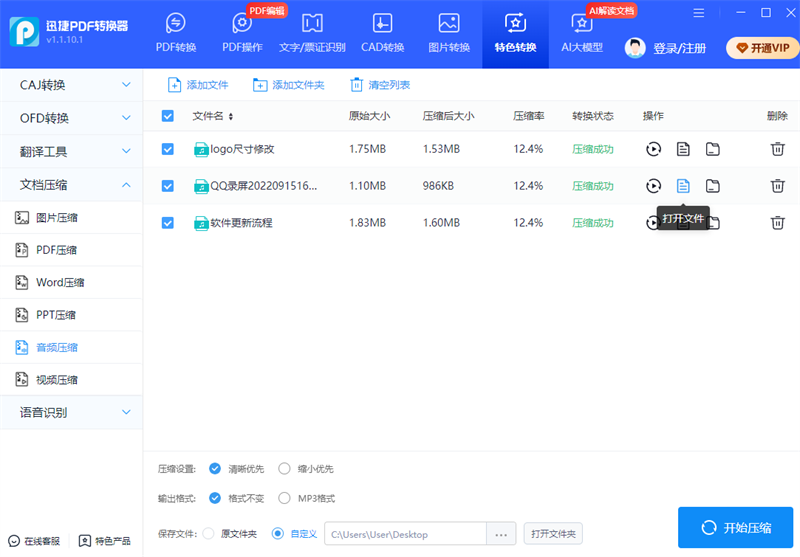Delete the logo尺寸修改 row
The image size is (800, 557).
click(777, 150)
